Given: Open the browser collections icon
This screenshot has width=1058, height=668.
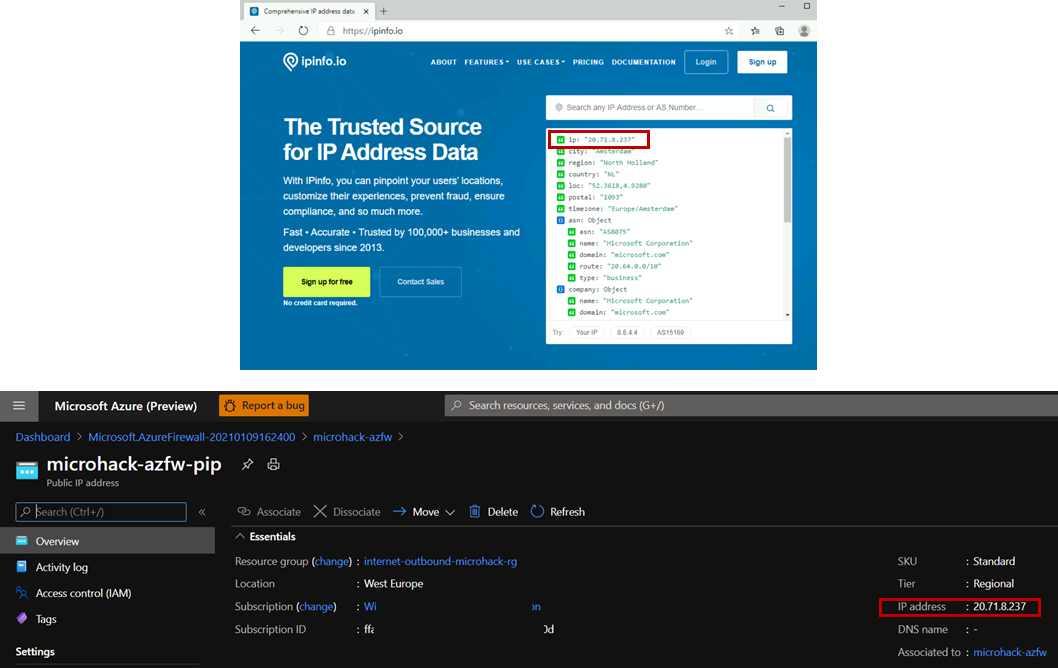Looking at the screenshot, I should point(779,30).
